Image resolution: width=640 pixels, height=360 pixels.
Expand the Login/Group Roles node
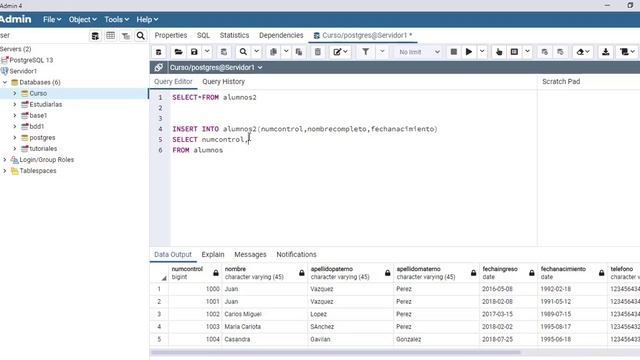tap(5, 160)
